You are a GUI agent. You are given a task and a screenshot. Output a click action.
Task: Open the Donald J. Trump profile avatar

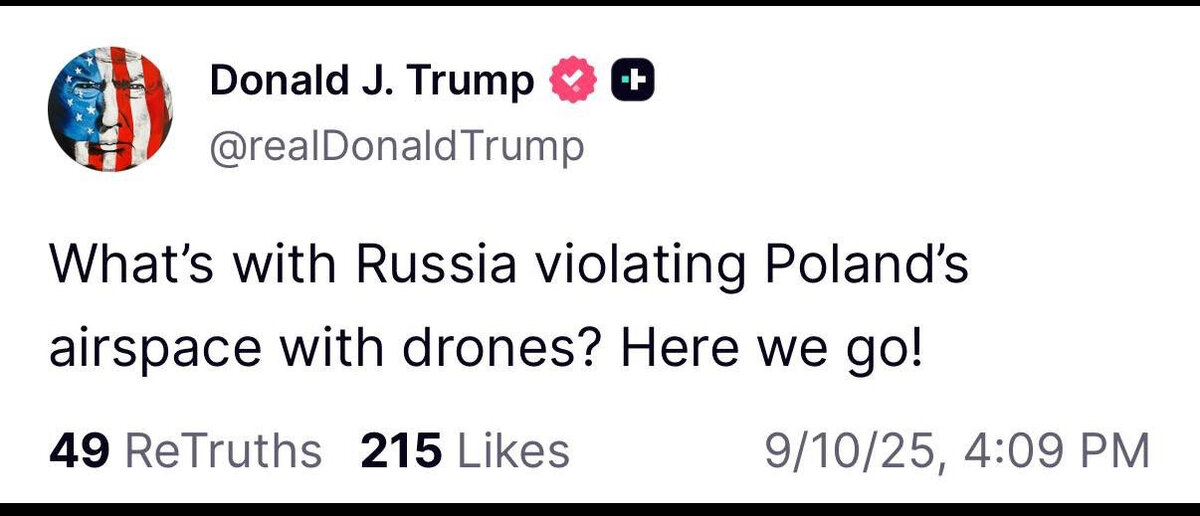tap(110, 110)
